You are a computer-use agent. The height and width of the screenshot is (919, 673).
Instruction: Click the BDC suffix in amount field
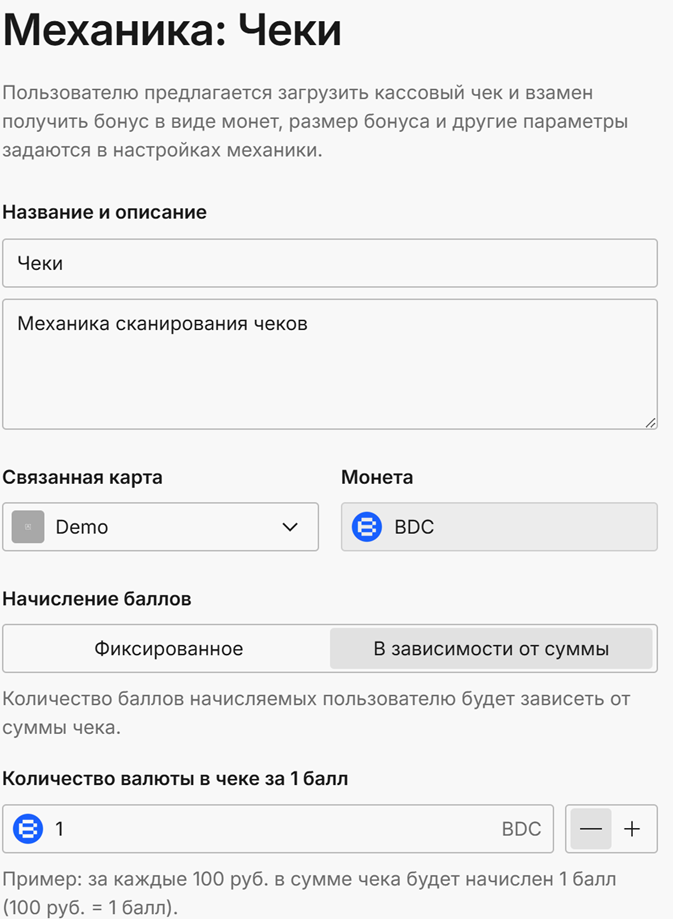point(521,829)
